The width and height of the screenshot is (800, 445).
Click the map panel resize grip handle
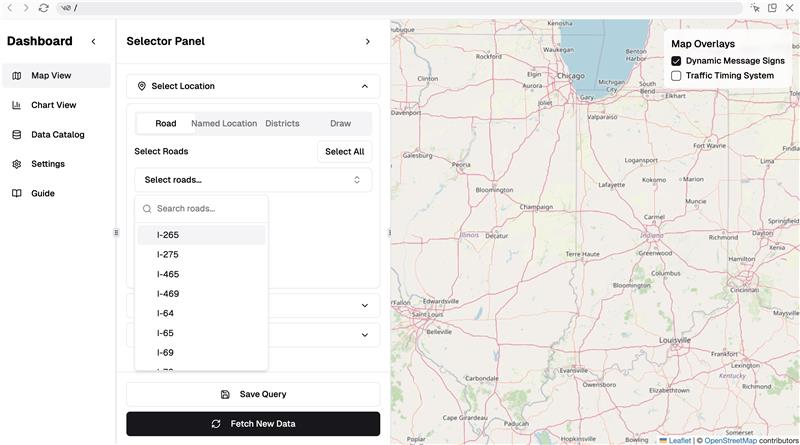pyautogui.click(x=390, y=233)
